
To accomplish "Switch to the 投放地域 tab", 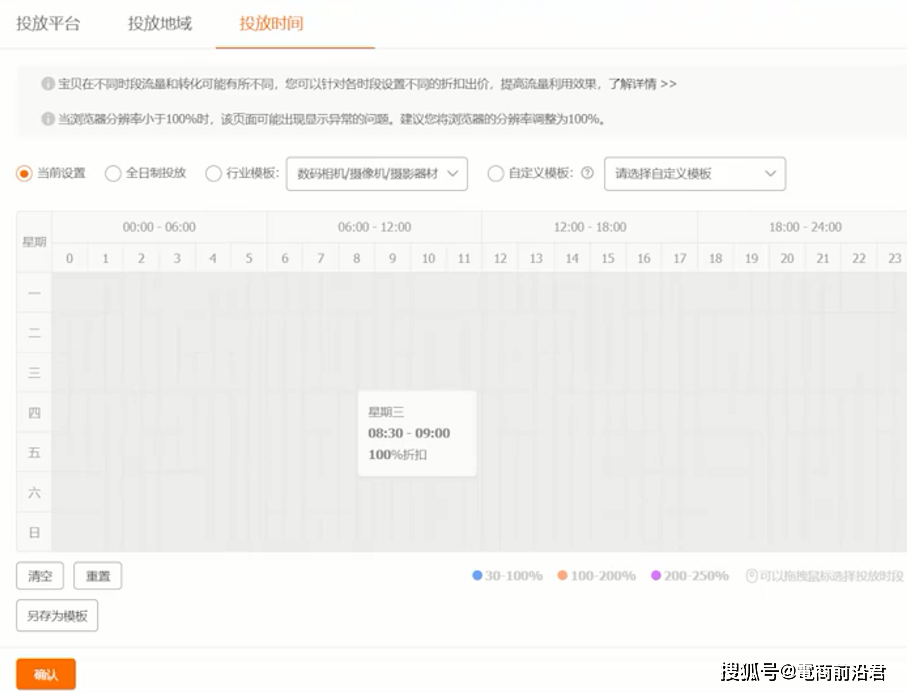I will [160, 24].
